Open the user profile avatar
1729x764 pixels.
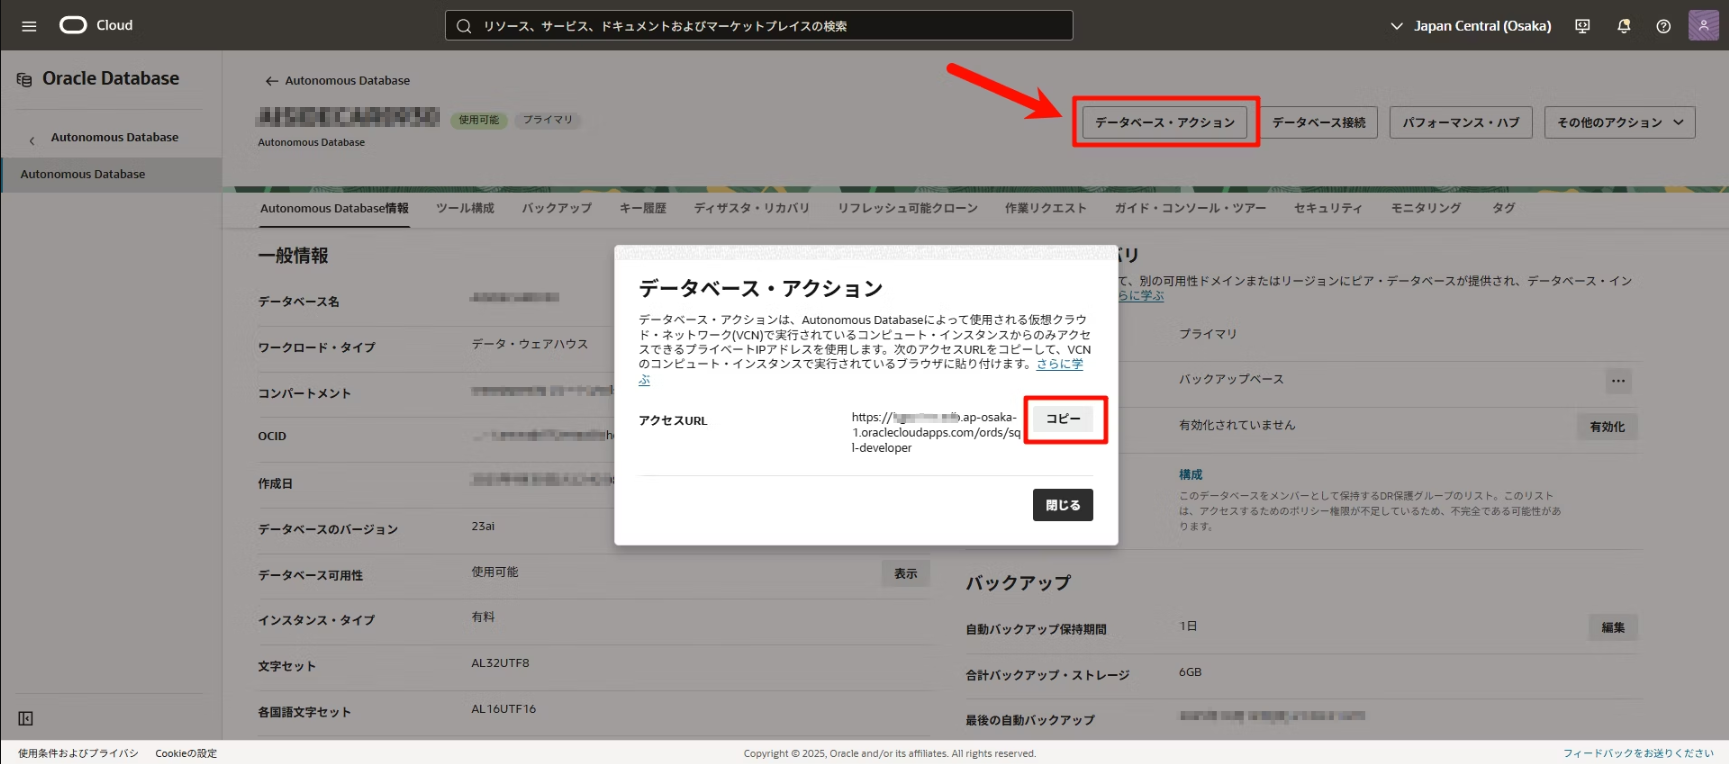coord(1703,25)
